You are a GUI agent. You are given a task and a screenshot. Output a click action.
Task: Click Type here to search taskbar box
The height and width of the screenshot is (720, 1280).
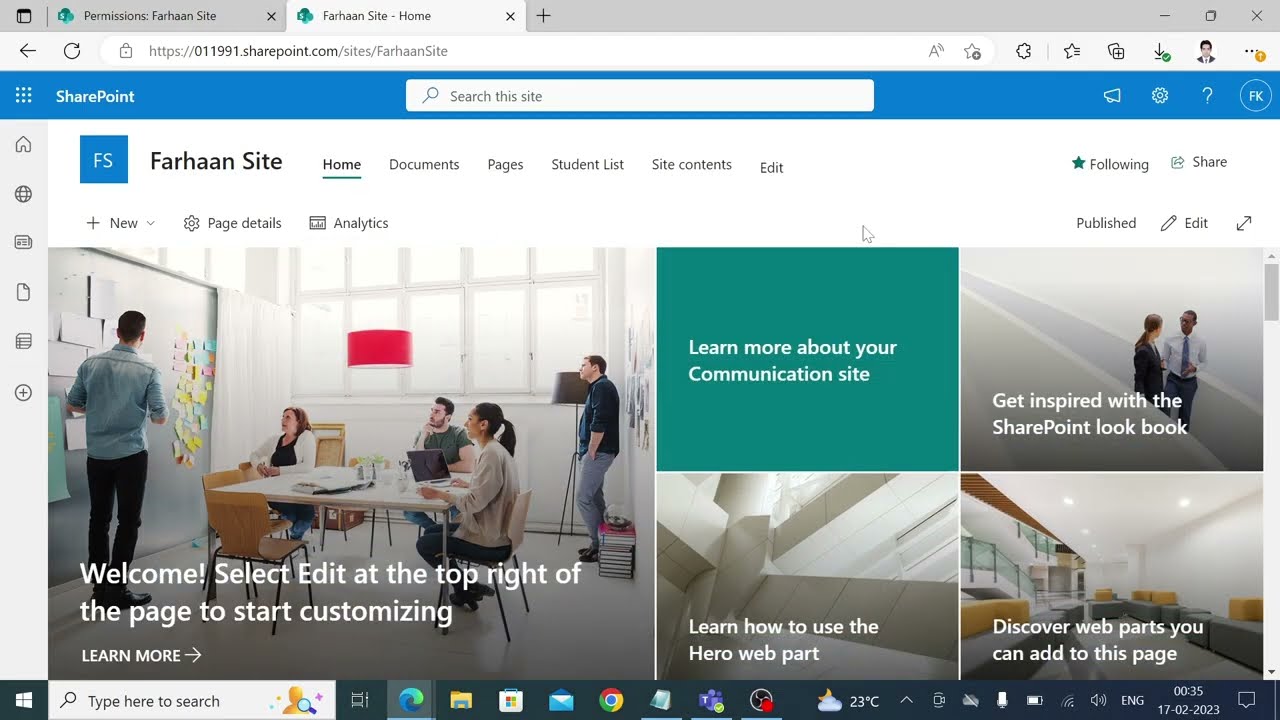coord(192,700)
